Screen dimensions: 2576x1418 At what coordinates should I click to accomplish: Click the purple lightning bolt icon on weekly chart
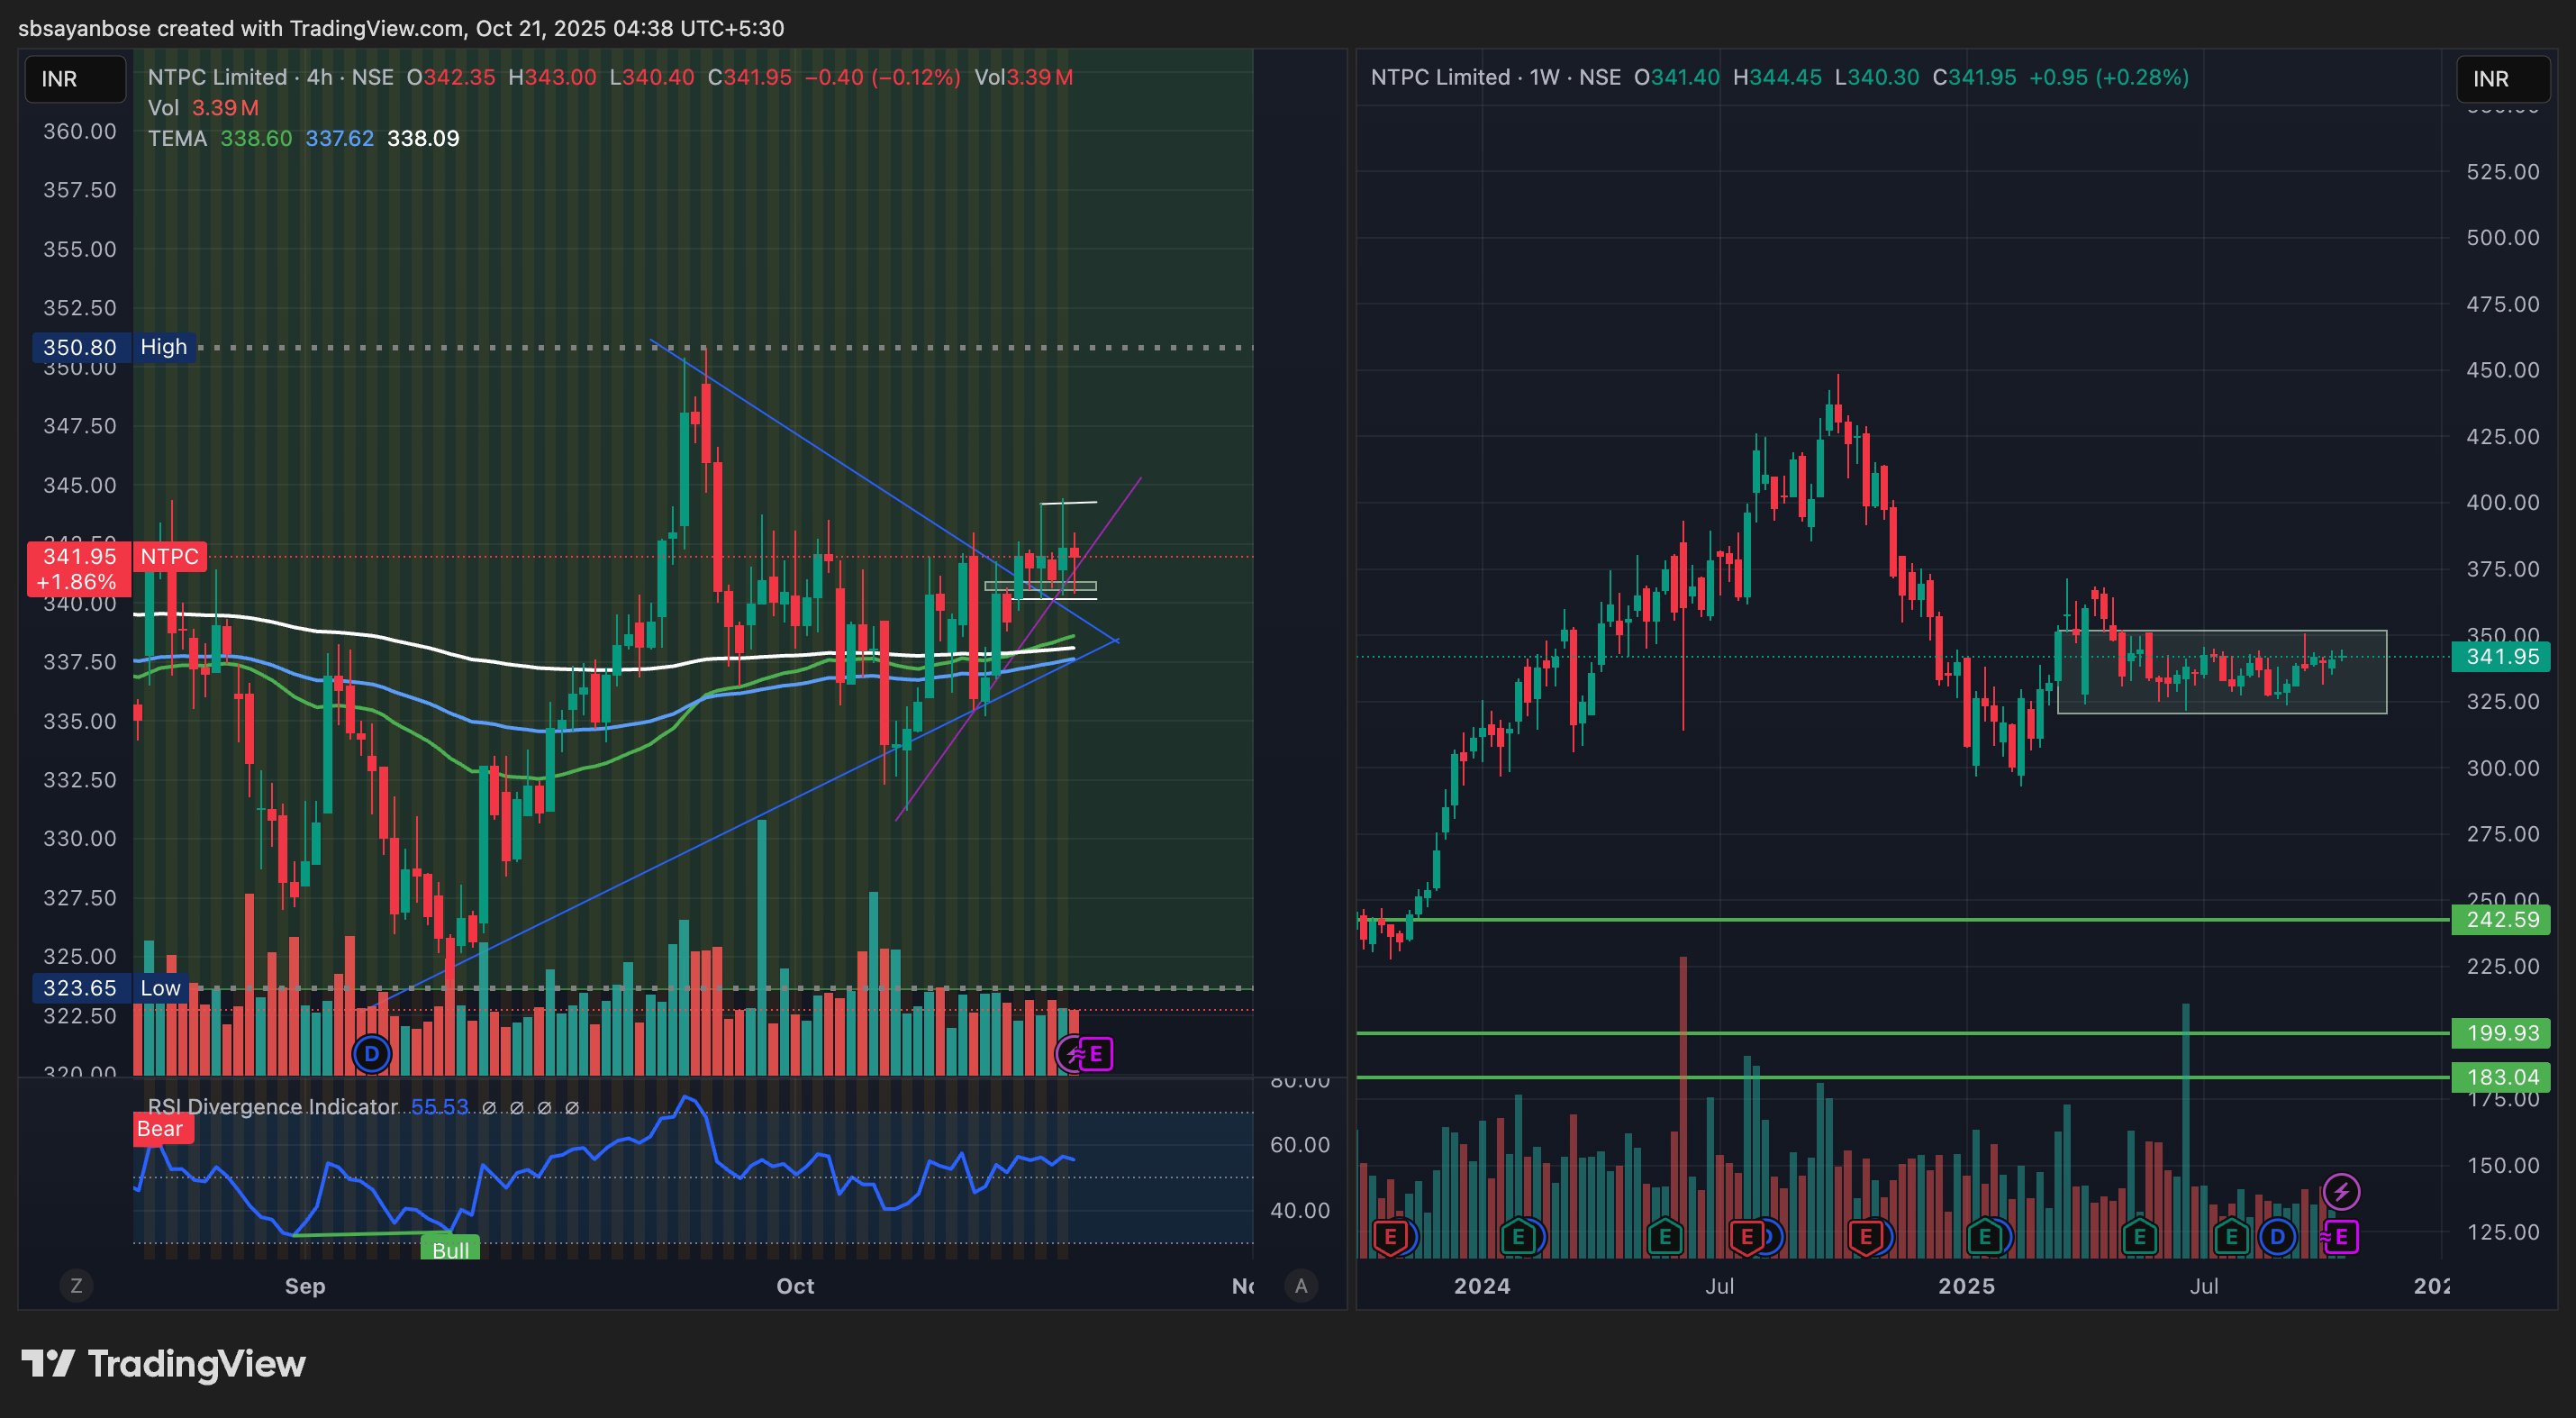point(2341,1191)
